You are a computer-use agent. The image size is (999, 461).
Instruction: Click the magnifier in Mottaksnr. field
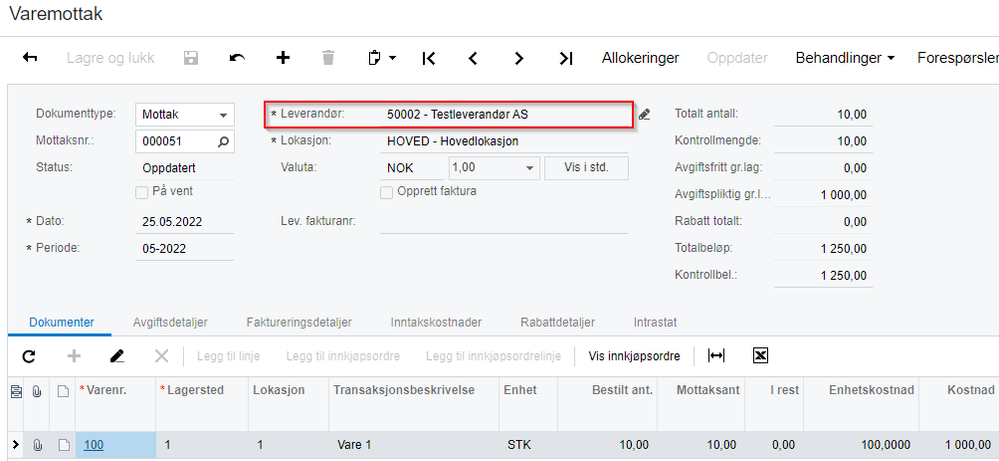223,141
